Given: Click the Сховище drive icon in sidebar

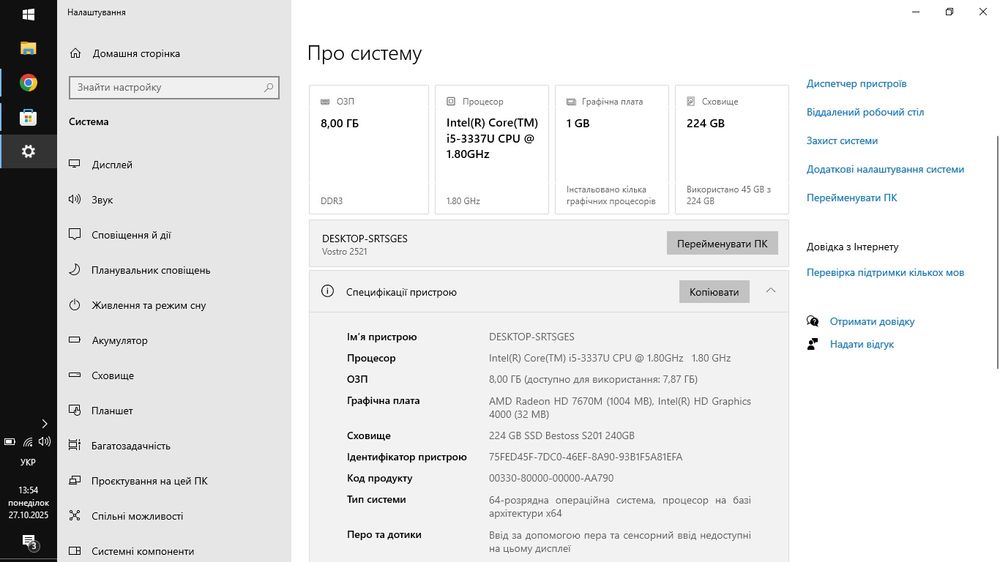Looking at the screenshot, I should (x=75, y=374).
